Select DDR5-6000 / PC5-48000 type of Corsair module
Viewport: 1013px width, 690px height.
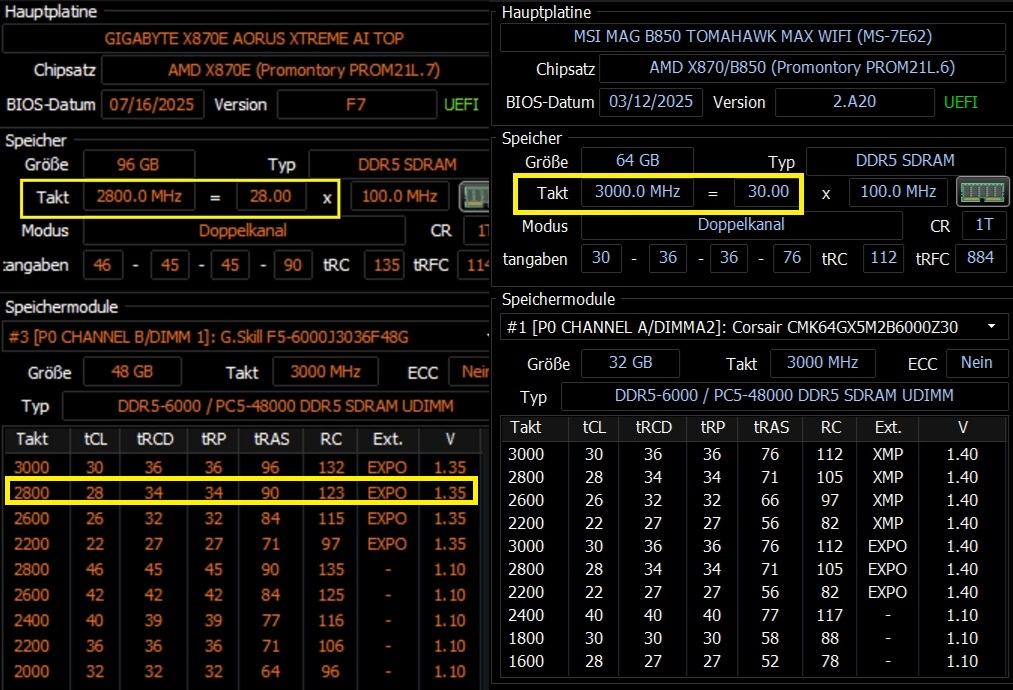(x=784, y=395)
